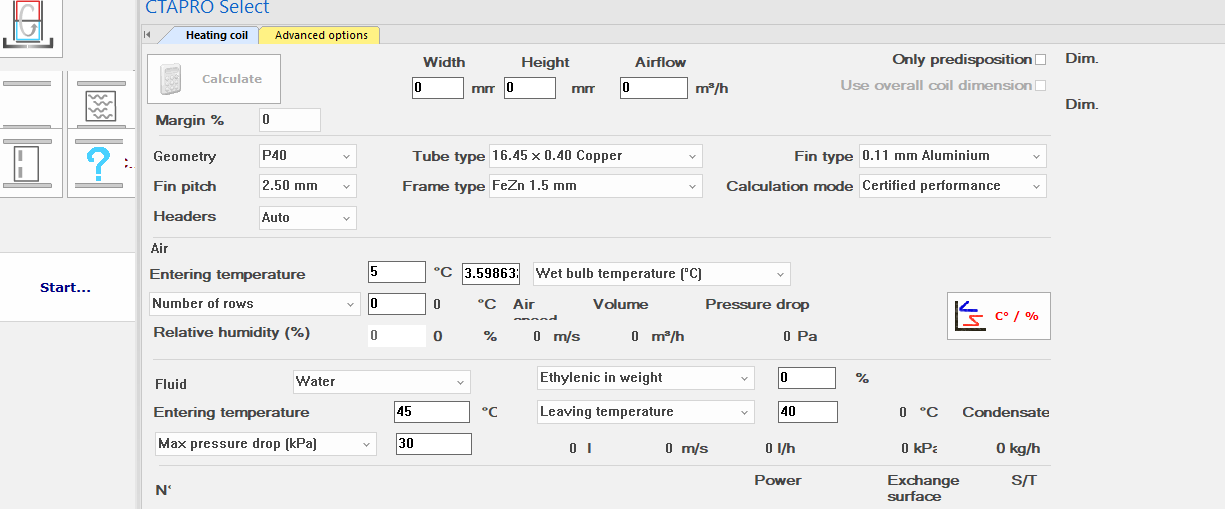Click the Max pressure drop field showing 30
The width and height of the screenshot is (1225, 509).
434,444
